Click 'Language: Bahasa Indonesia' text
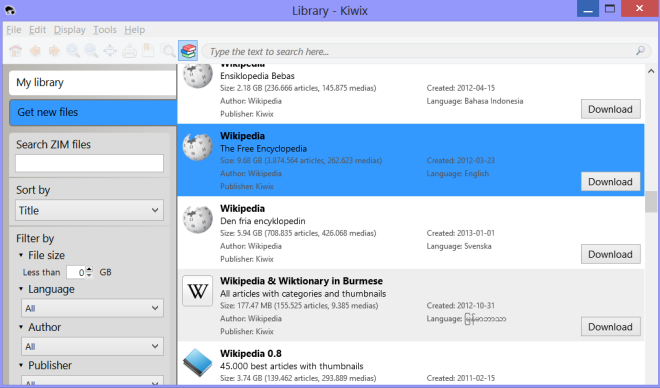660x388 pixels. coord(475,101)
